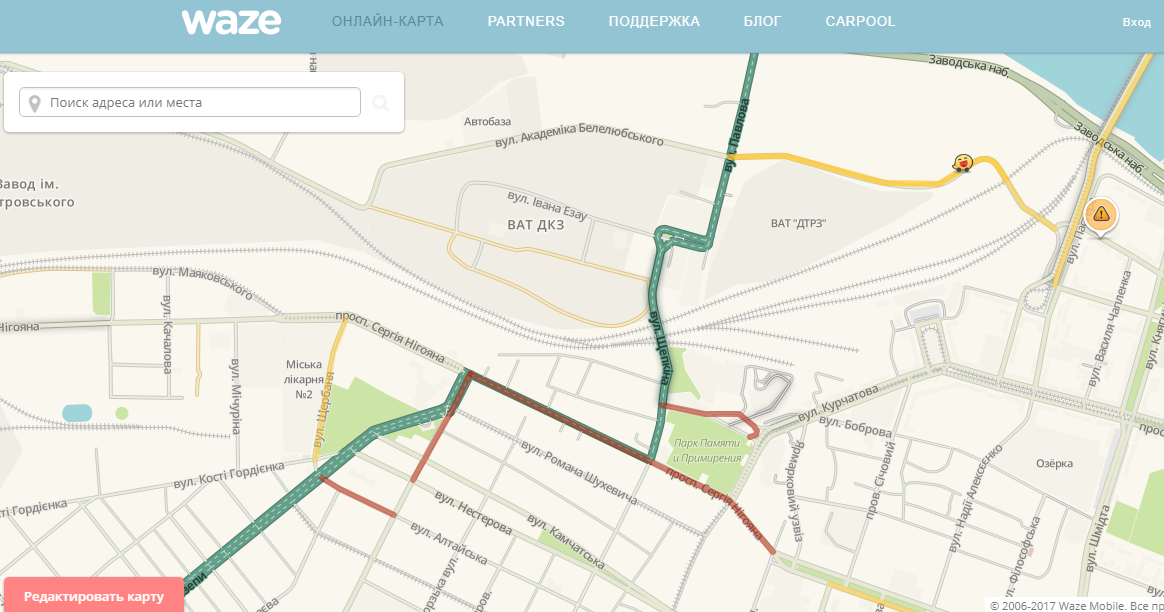Screen dimensions: 1164x612
Task: Click the ВАТ ДКЗ area on the map
Action: pos(528,225)
